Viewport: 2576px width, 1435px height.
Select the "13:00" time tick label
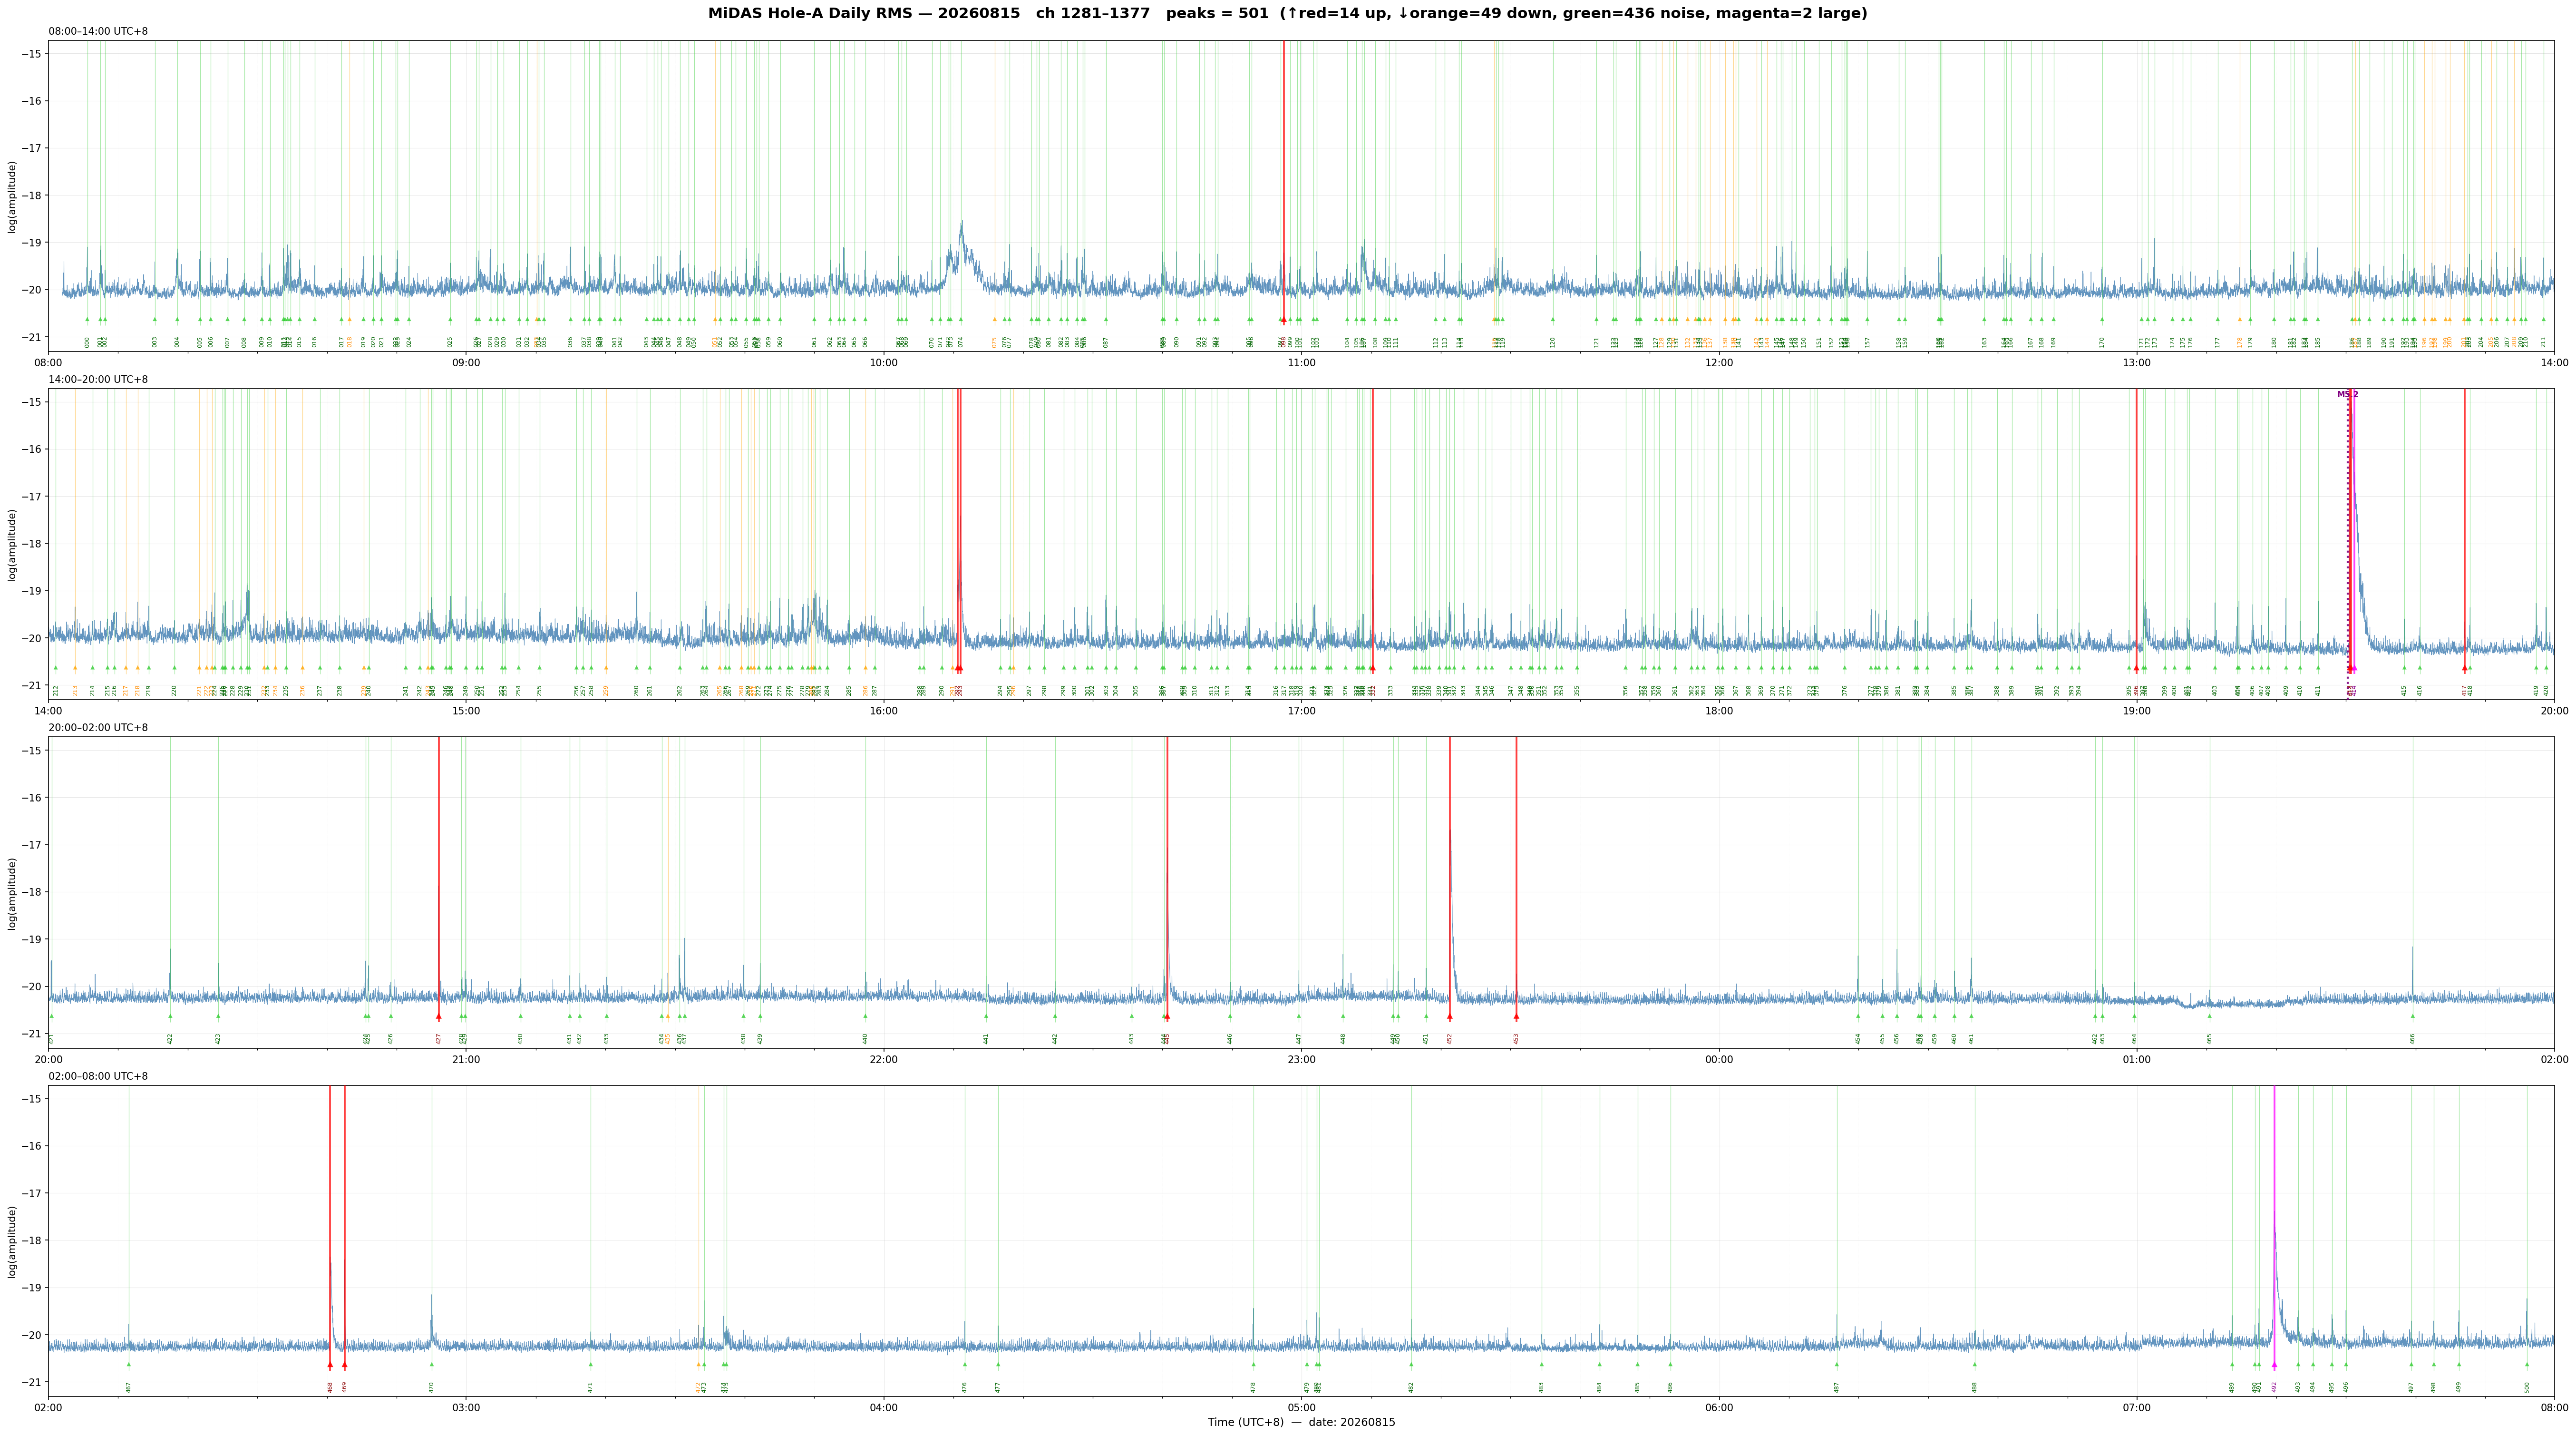point(2136,362)
